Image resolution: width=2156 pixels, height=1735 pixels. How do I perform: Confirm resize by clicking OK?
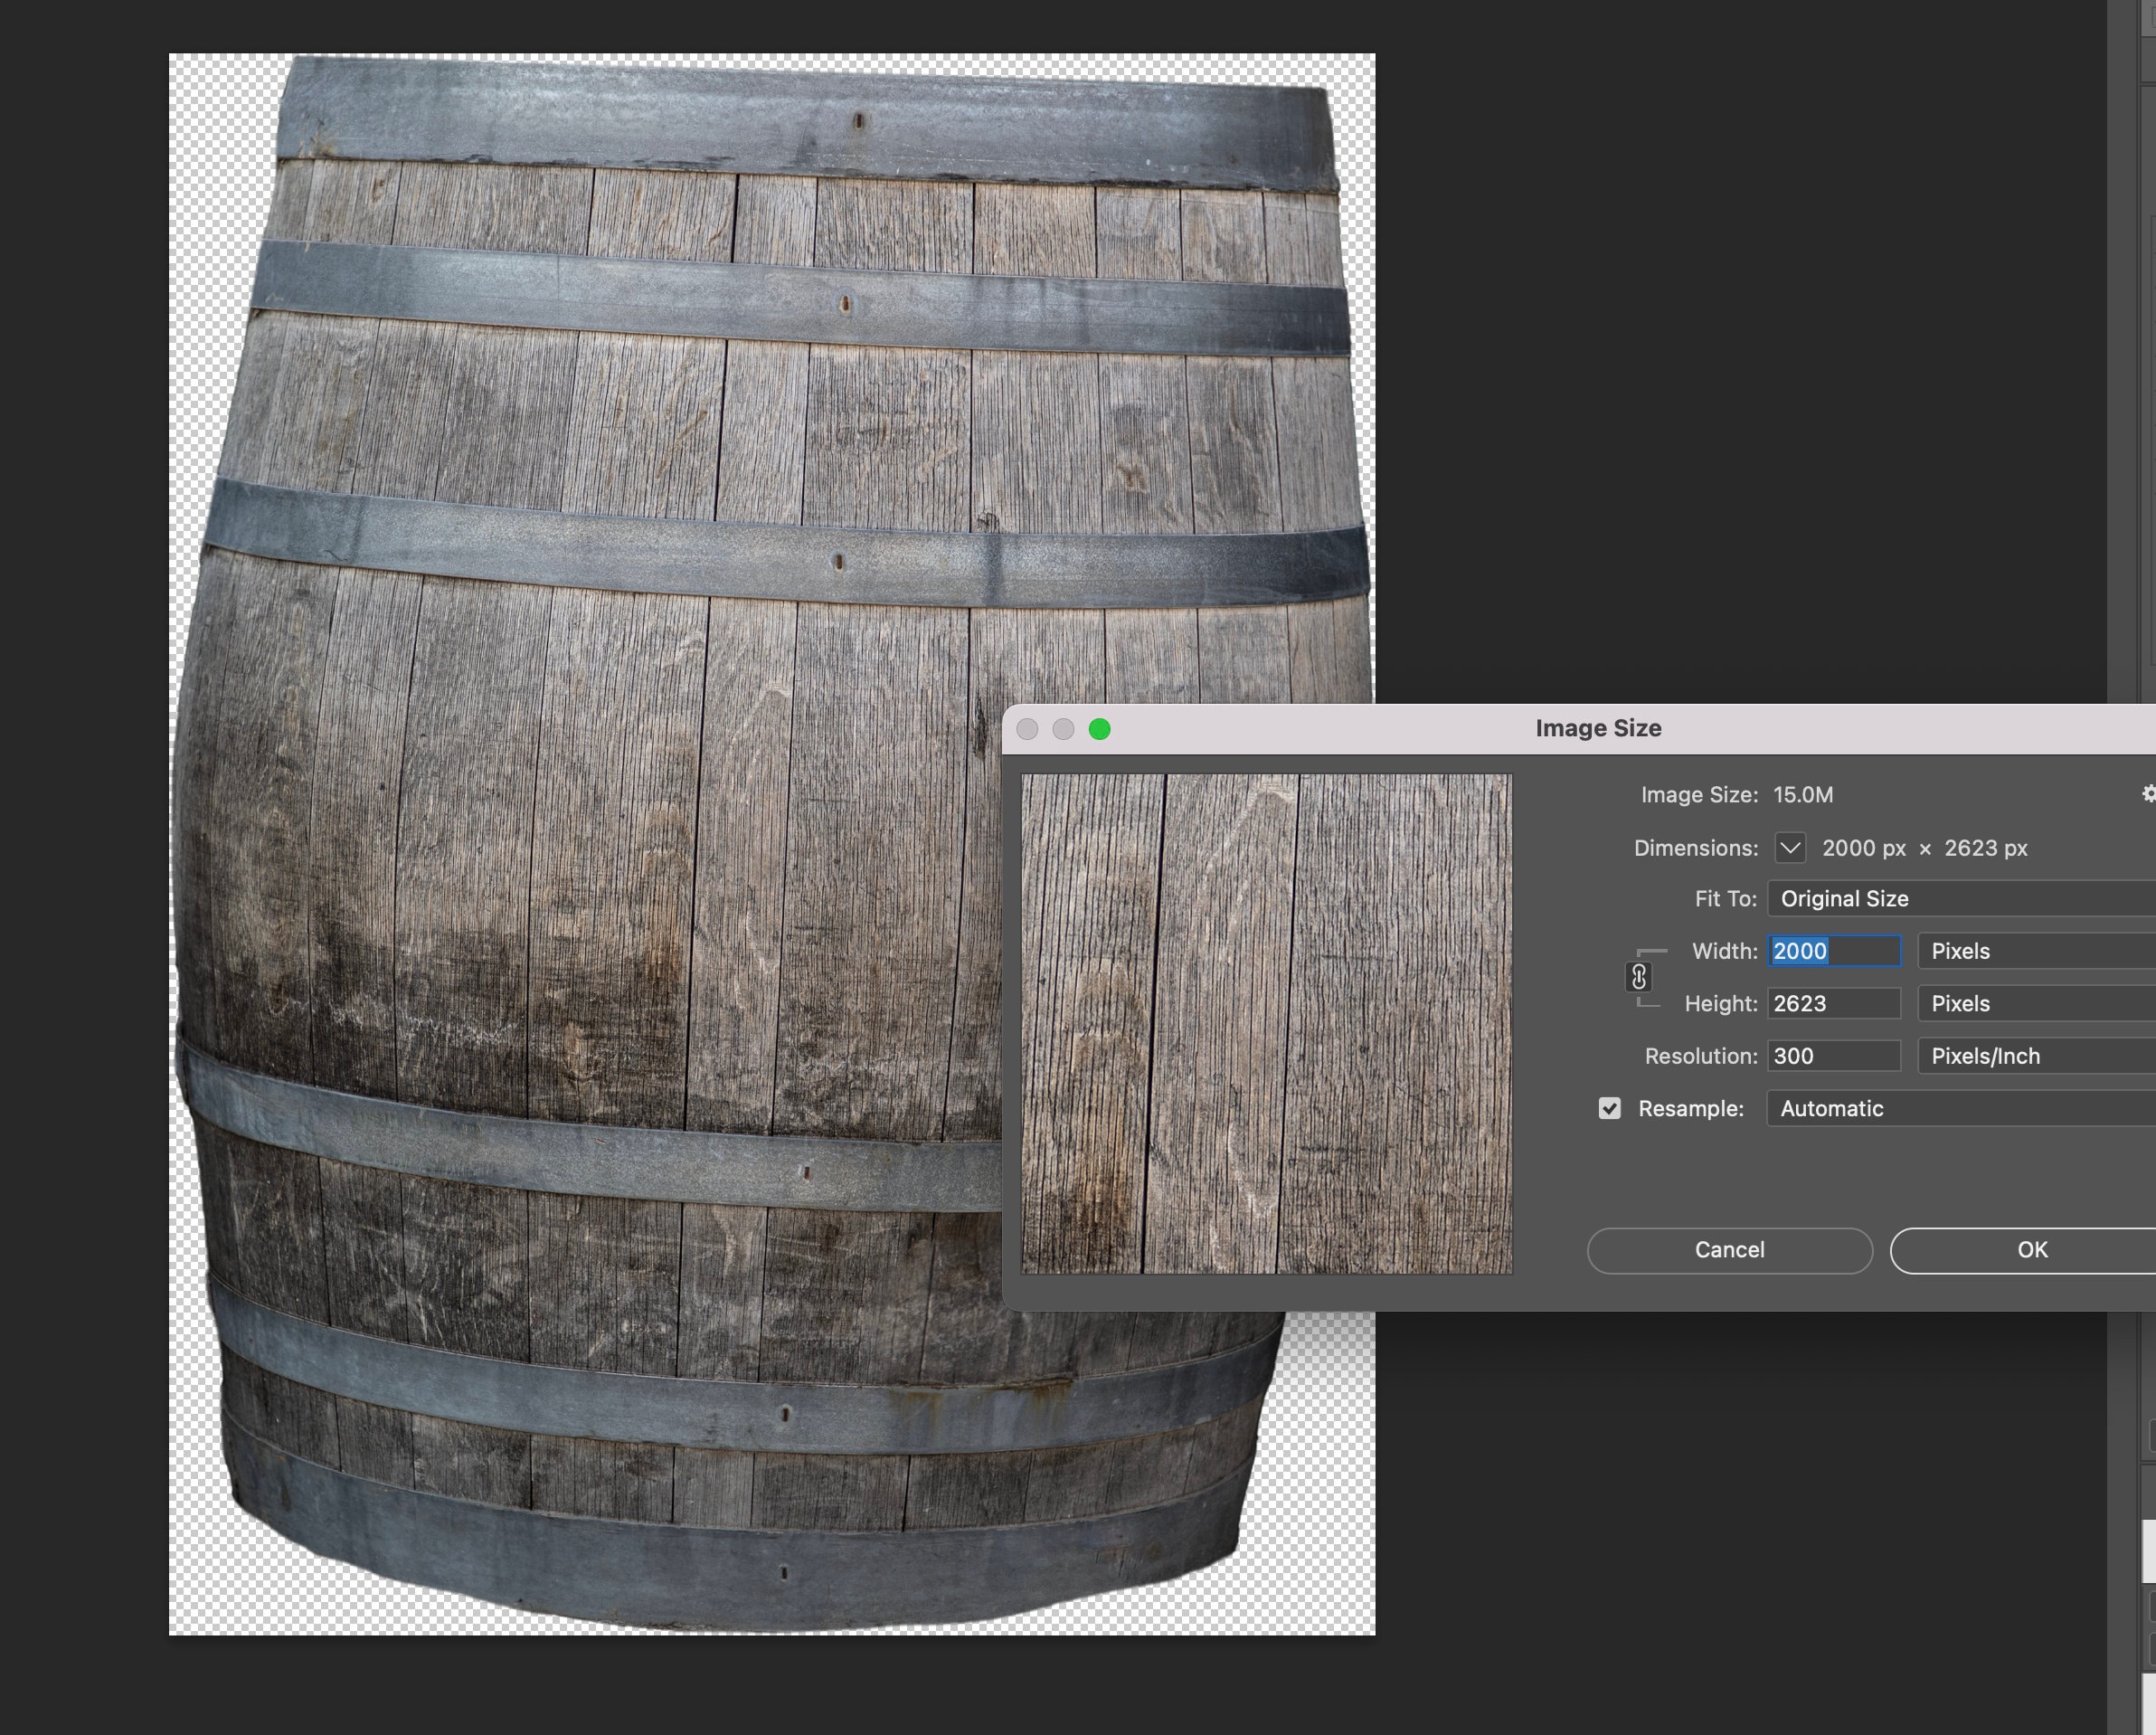2031,1249
